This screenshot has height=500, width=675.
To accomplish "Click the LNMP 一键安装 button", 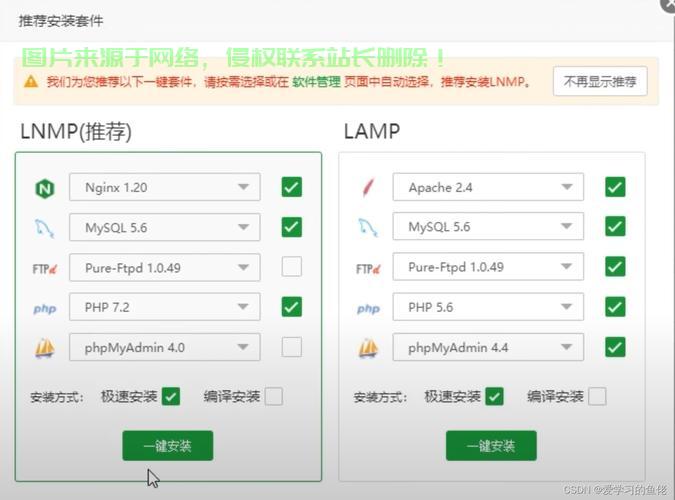I will (167, 446).
